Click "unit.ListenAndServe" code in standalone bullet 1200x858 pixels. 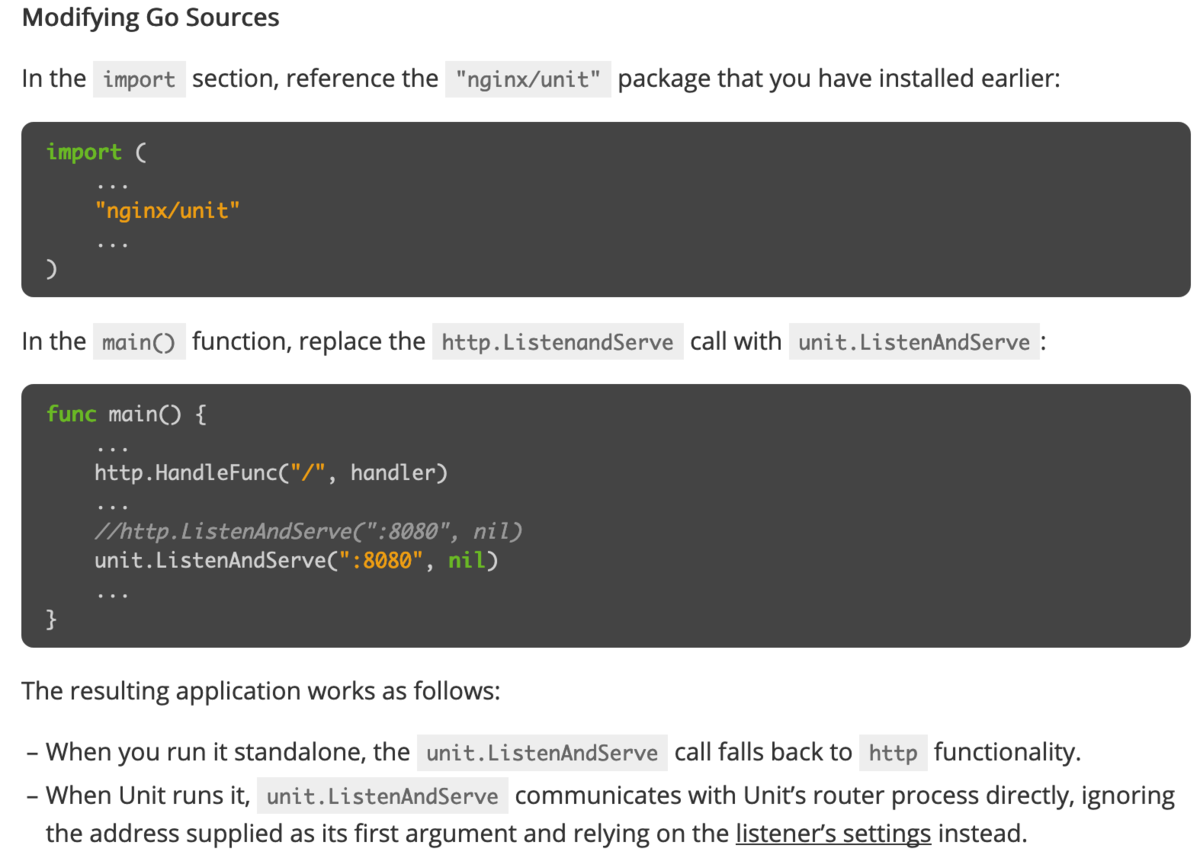[542, 753]
